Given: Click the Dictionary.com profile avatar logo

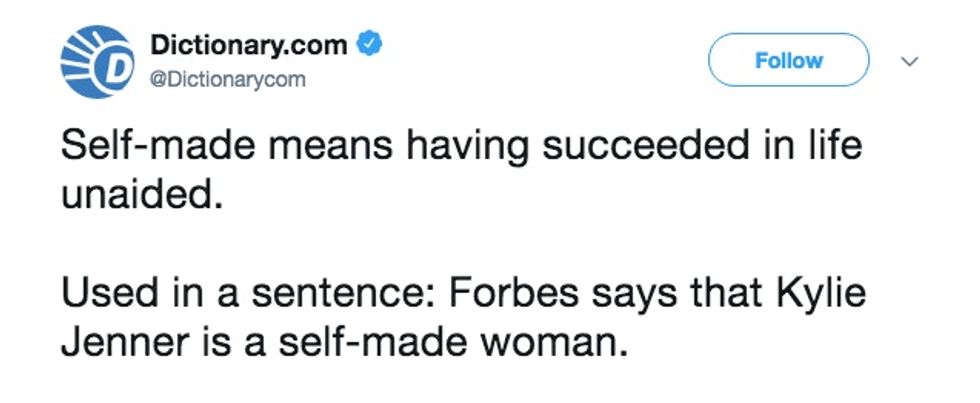Looking at the screenshot, I should coord(97,61).
